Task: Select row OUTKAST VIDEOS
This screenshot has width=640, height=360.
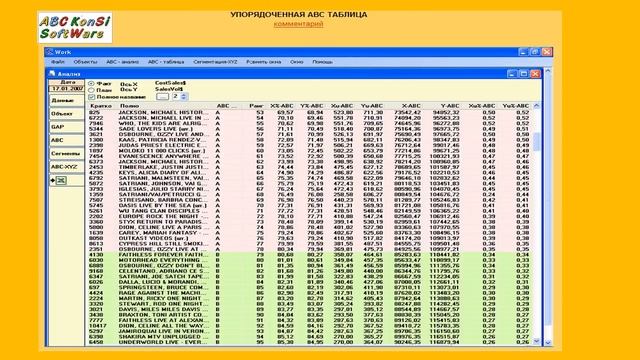Action: click(308, 238)
